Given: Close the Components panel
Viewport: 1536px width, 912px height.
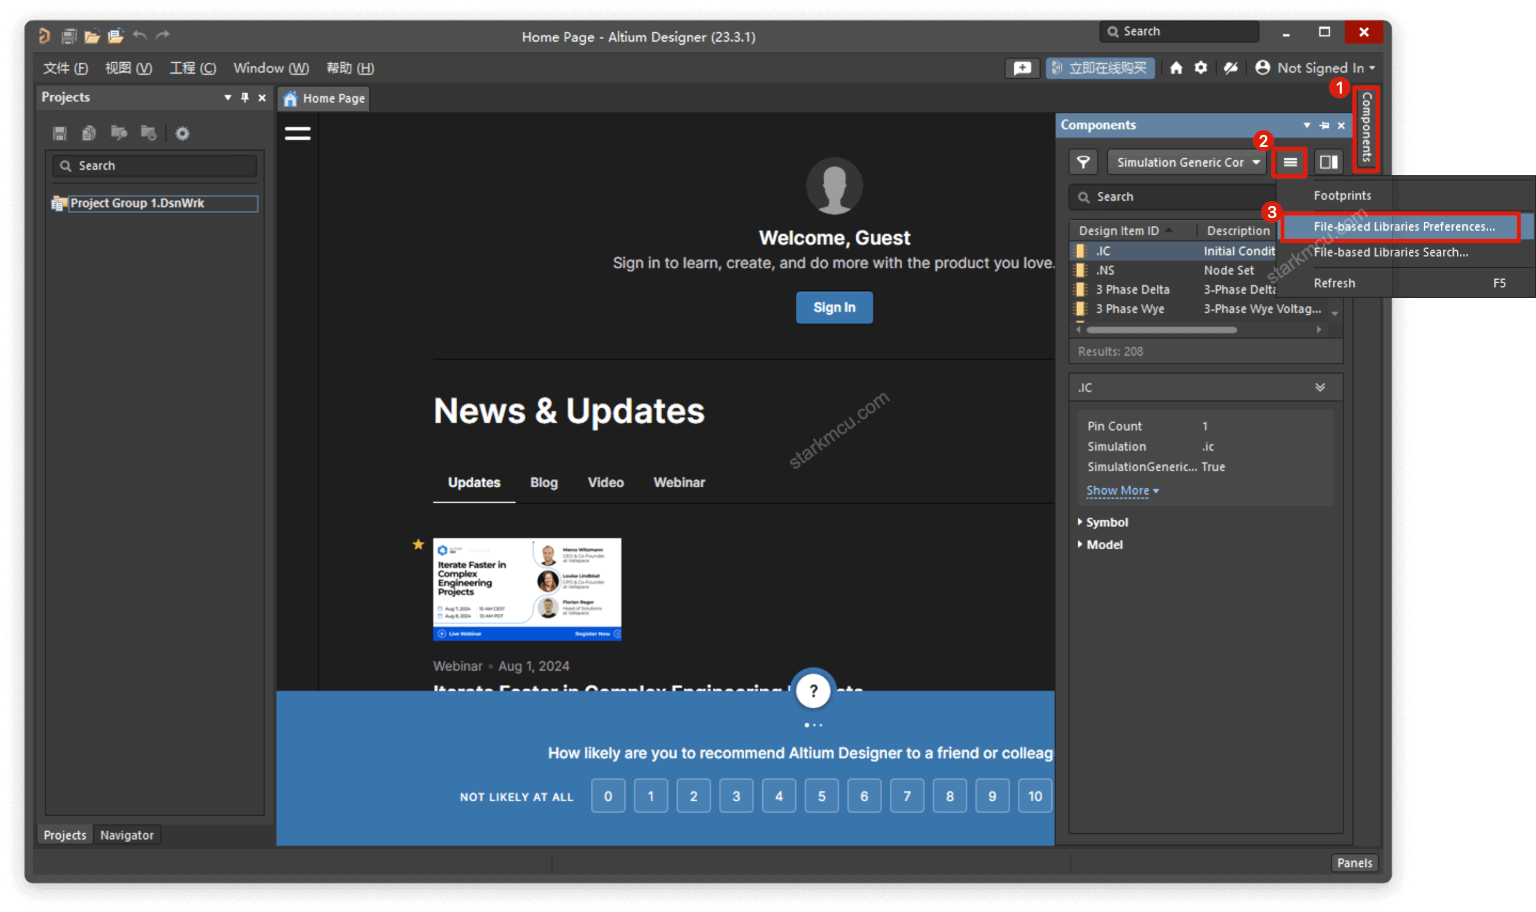Looking at the screenshot, I should pyautogui.click(x=1341, y=126).
